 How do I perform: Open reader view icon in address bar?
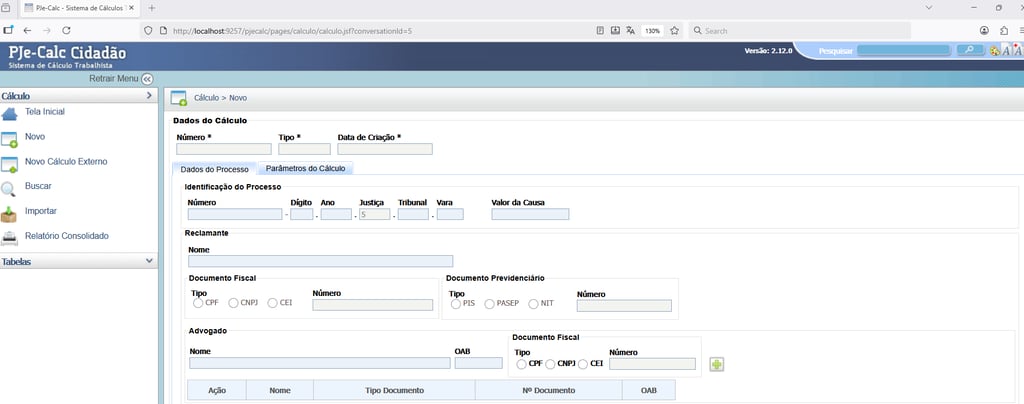(600, 30)
